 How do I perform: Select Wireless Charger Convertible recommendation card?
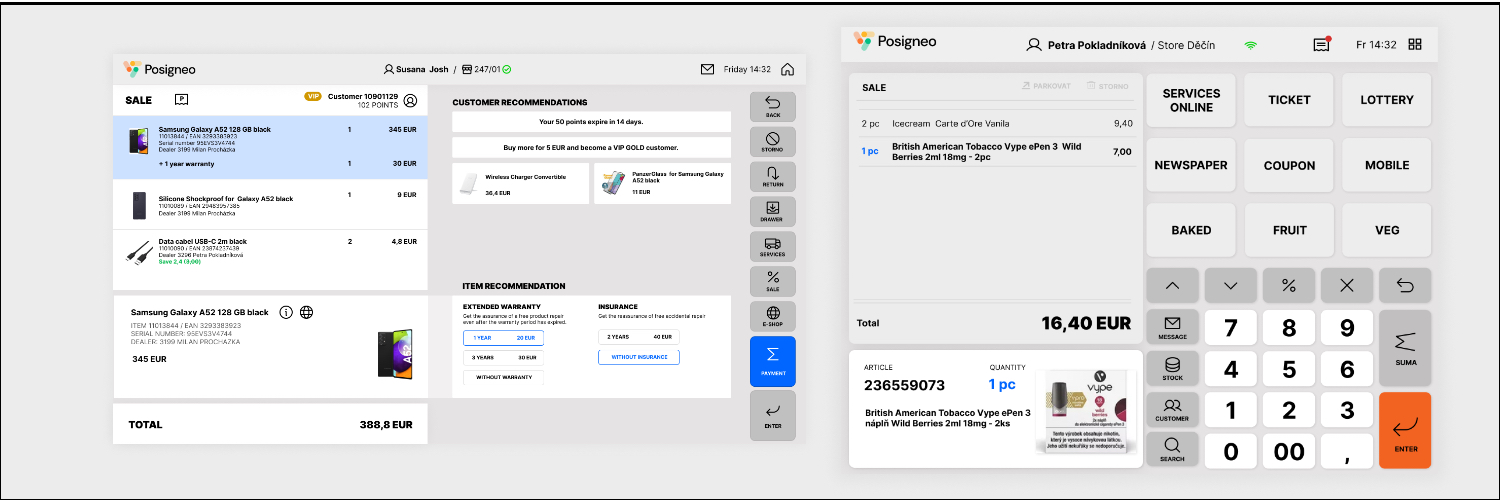point(520,184)
